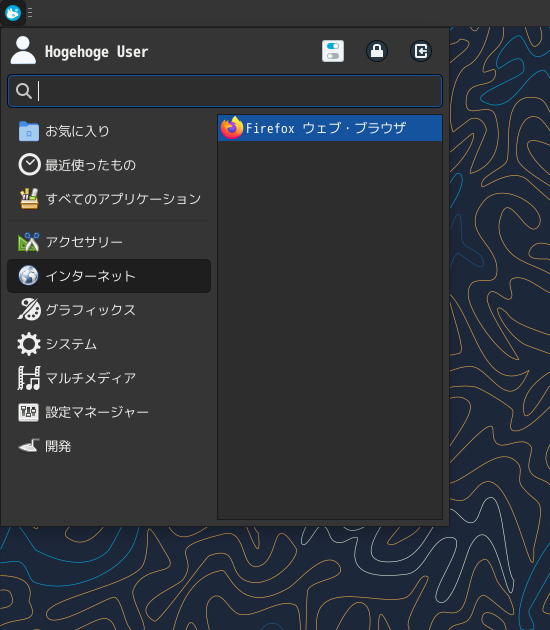Click the Hogehoge User name label
The height and width of the screenshot is (630, 550).
pos(96,51)
